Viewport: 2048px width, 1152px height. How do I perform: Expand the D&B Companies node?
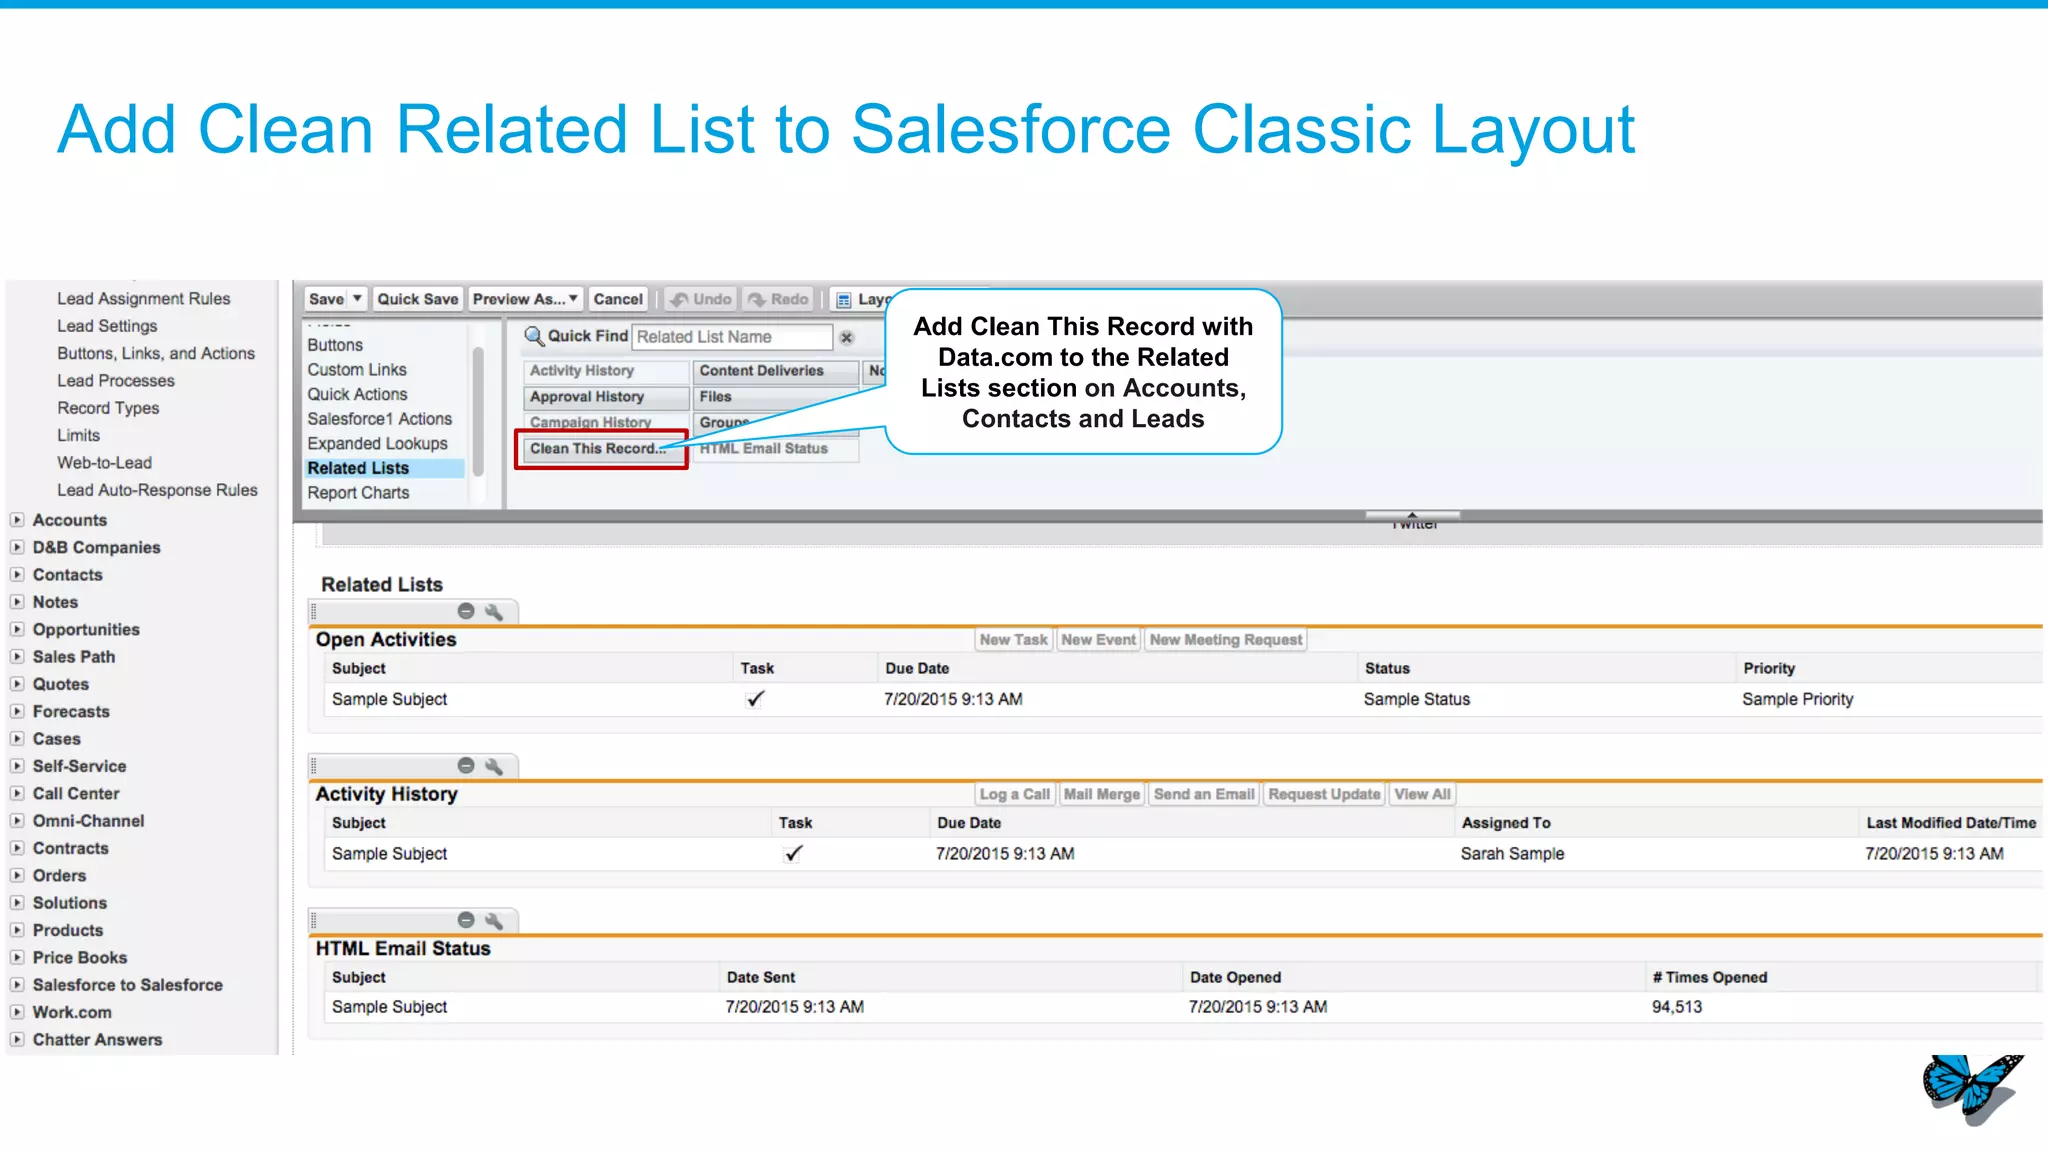(17, 547)
